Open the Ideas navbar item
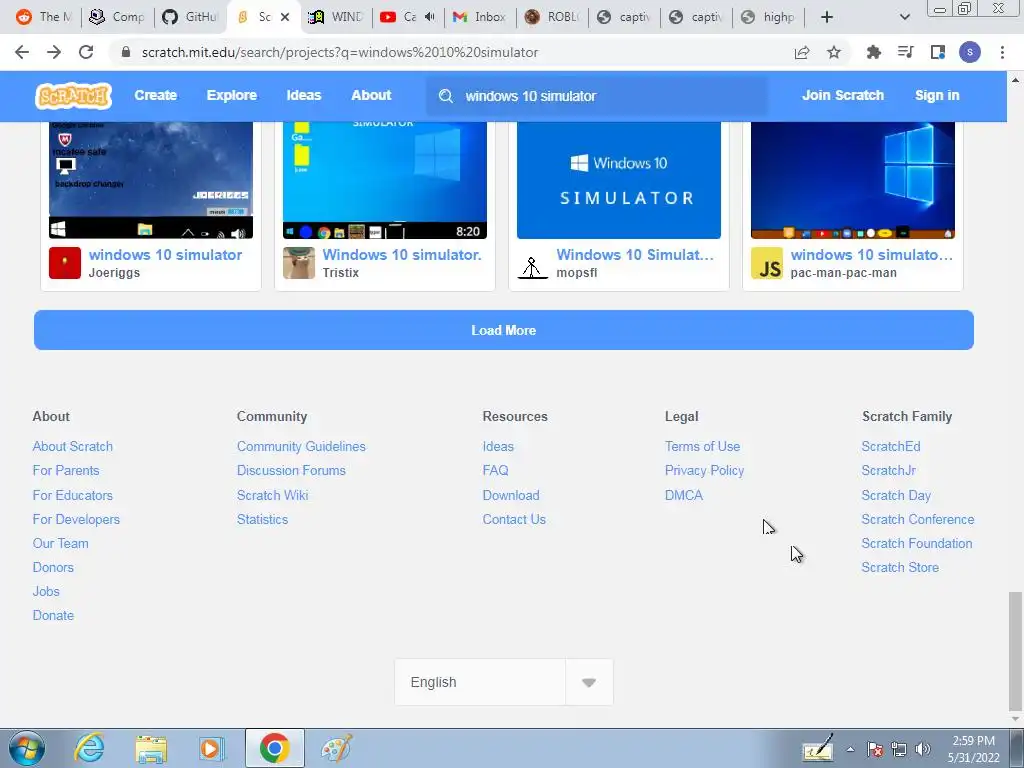1024x768 pixels. coord(304,95)
